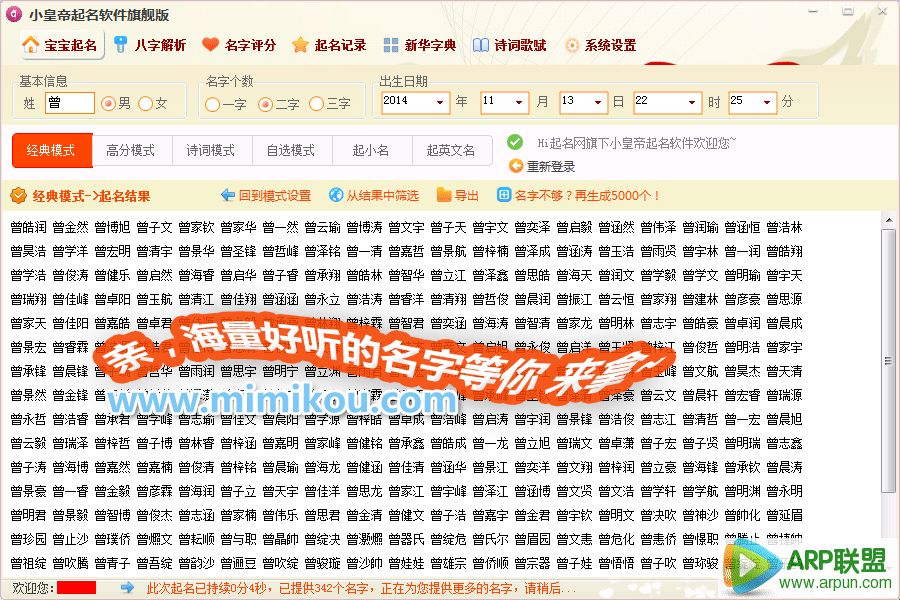Image resolution: width=900 pixels, height=600 pixels.
Task: Click the orange badge icon beside 经典模式->起名结果
Action: click(18, 196)
